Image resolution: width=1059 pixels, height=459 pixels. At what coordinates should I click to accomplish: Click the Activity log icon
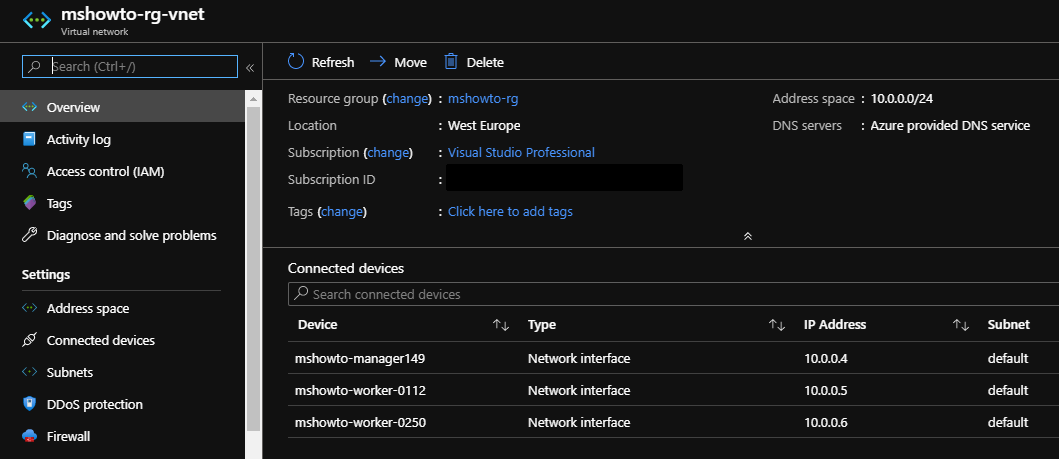coord(29,139)
